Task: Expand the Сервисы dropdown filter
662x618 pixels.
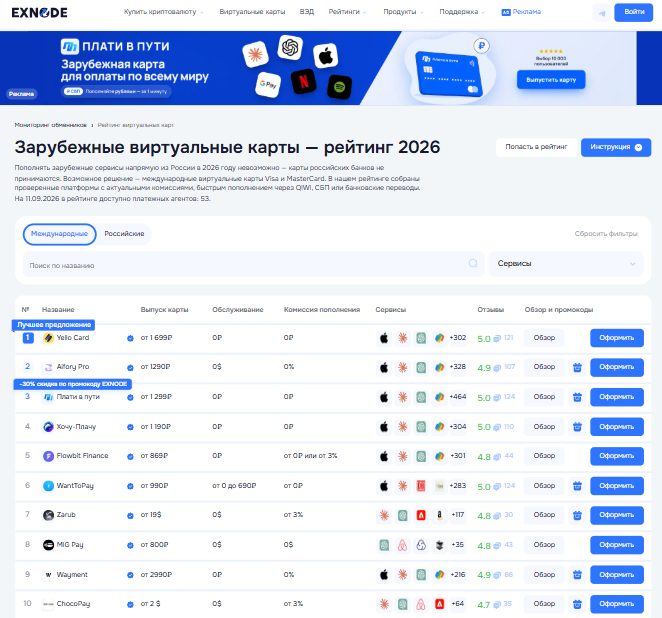Action: click(x=566, y=264)
